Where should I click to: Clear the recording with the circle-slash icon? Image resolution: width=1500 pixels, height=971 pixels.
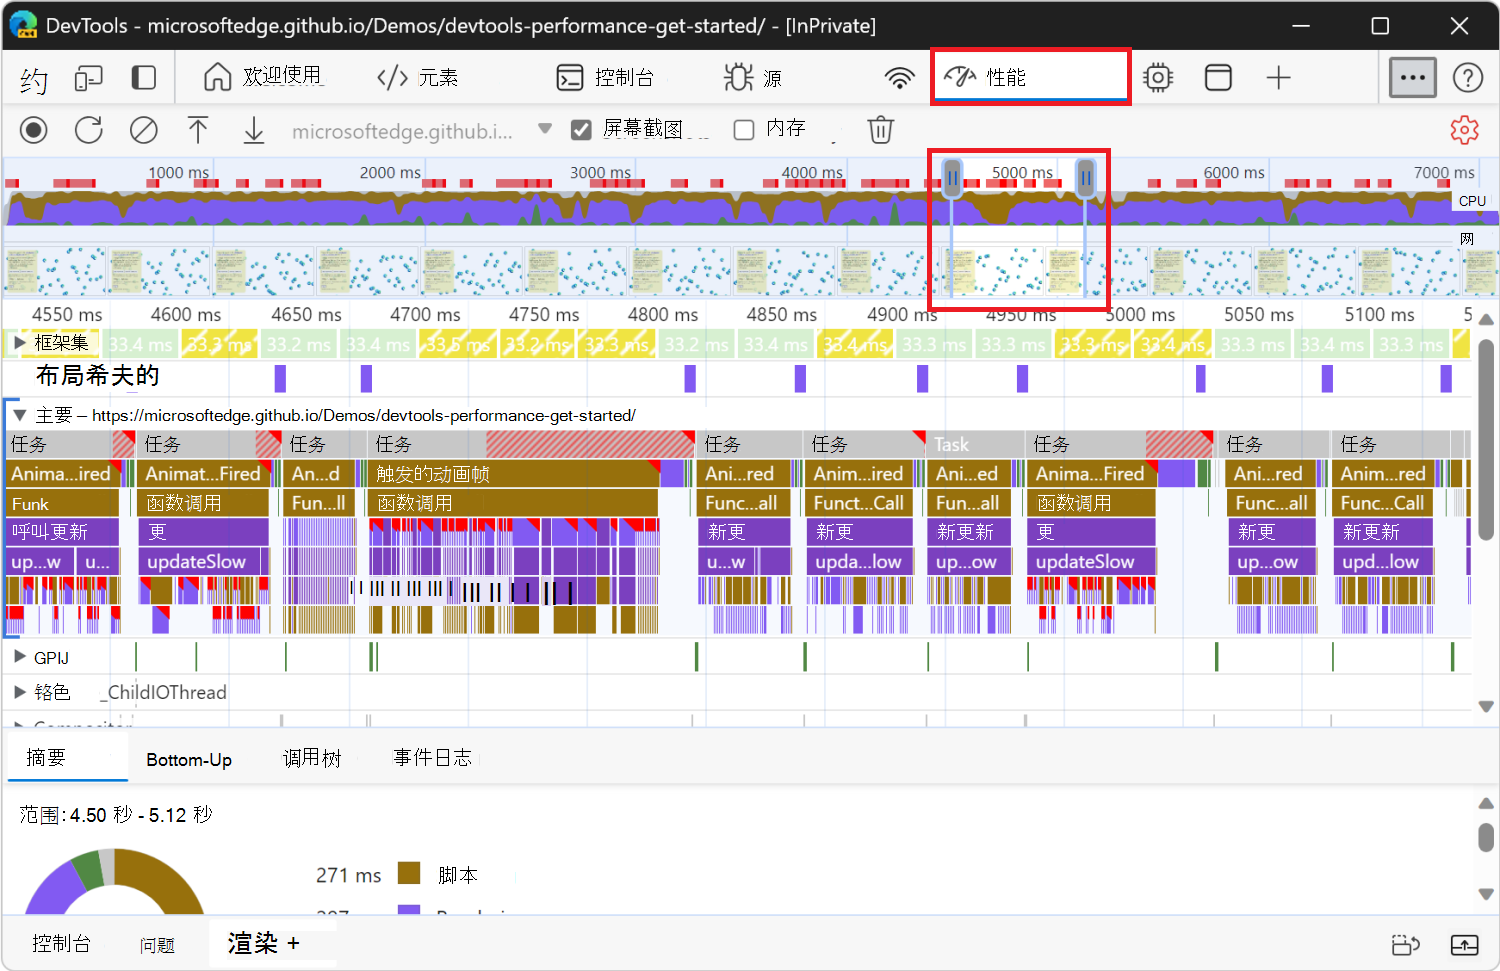(x=144, y=130)
